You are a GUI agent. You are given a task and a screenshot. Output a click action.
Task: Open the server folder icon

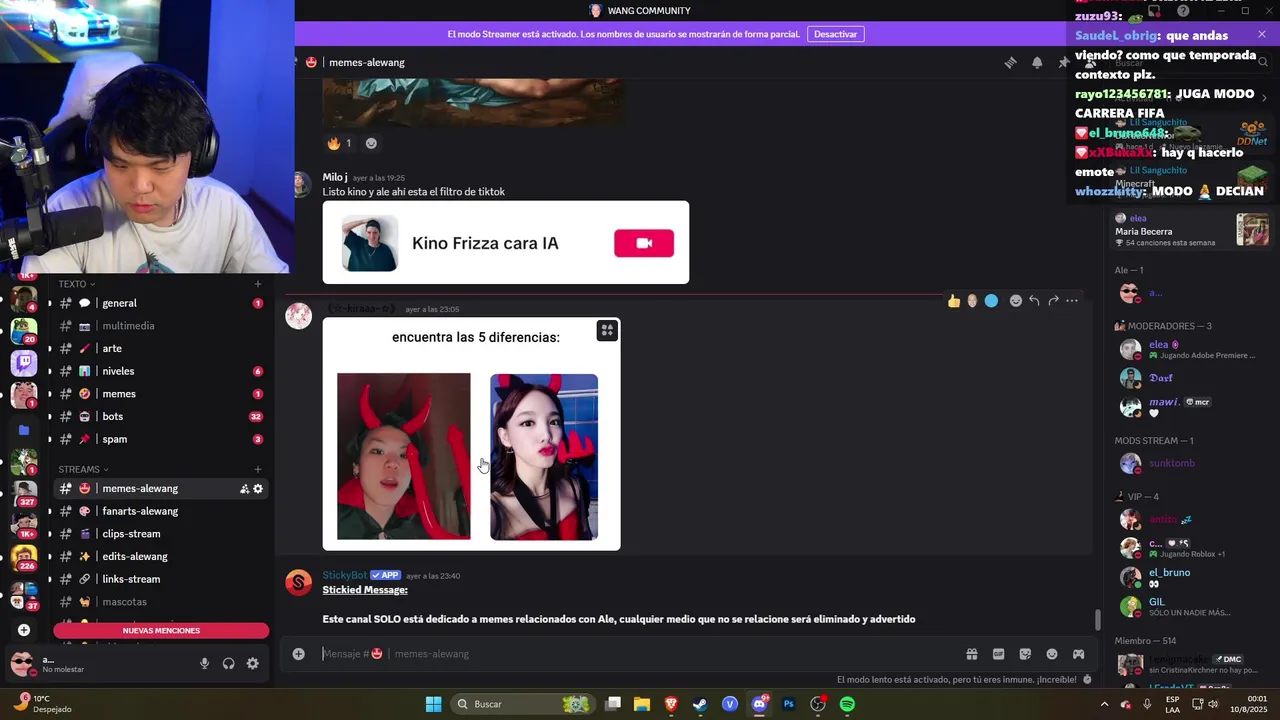click(24, 430)
